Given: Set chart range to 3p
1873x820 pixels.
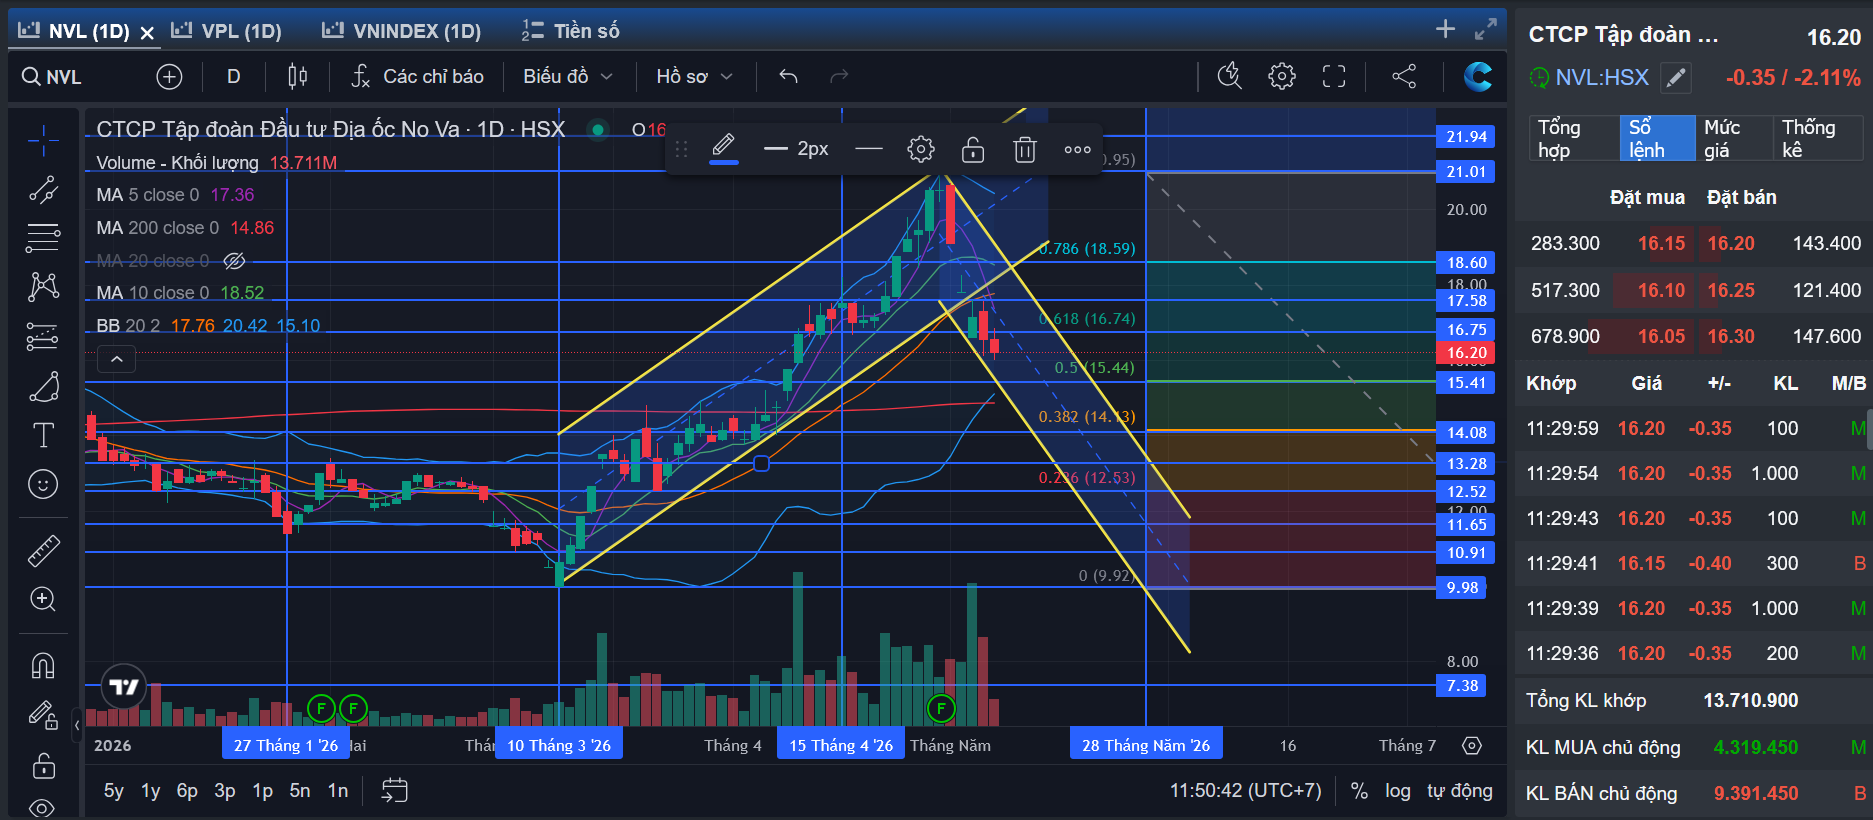Looking at the screenshot, I should [225, 791].
